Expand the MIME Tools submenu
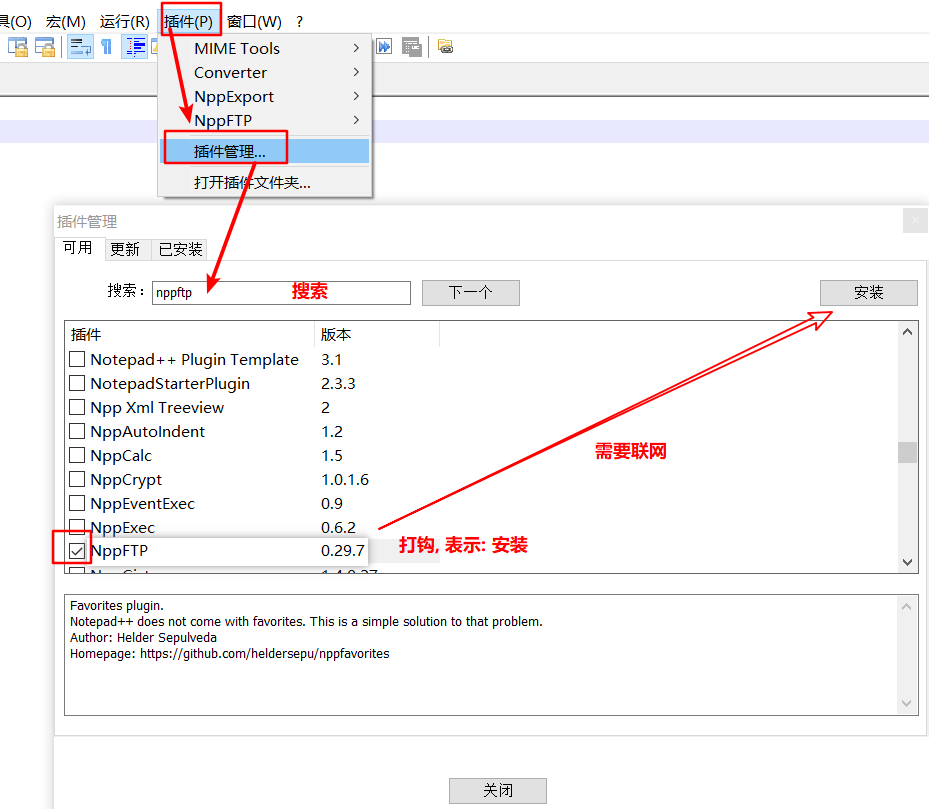The height and width of the screenshot is (809, 929). 265,48
